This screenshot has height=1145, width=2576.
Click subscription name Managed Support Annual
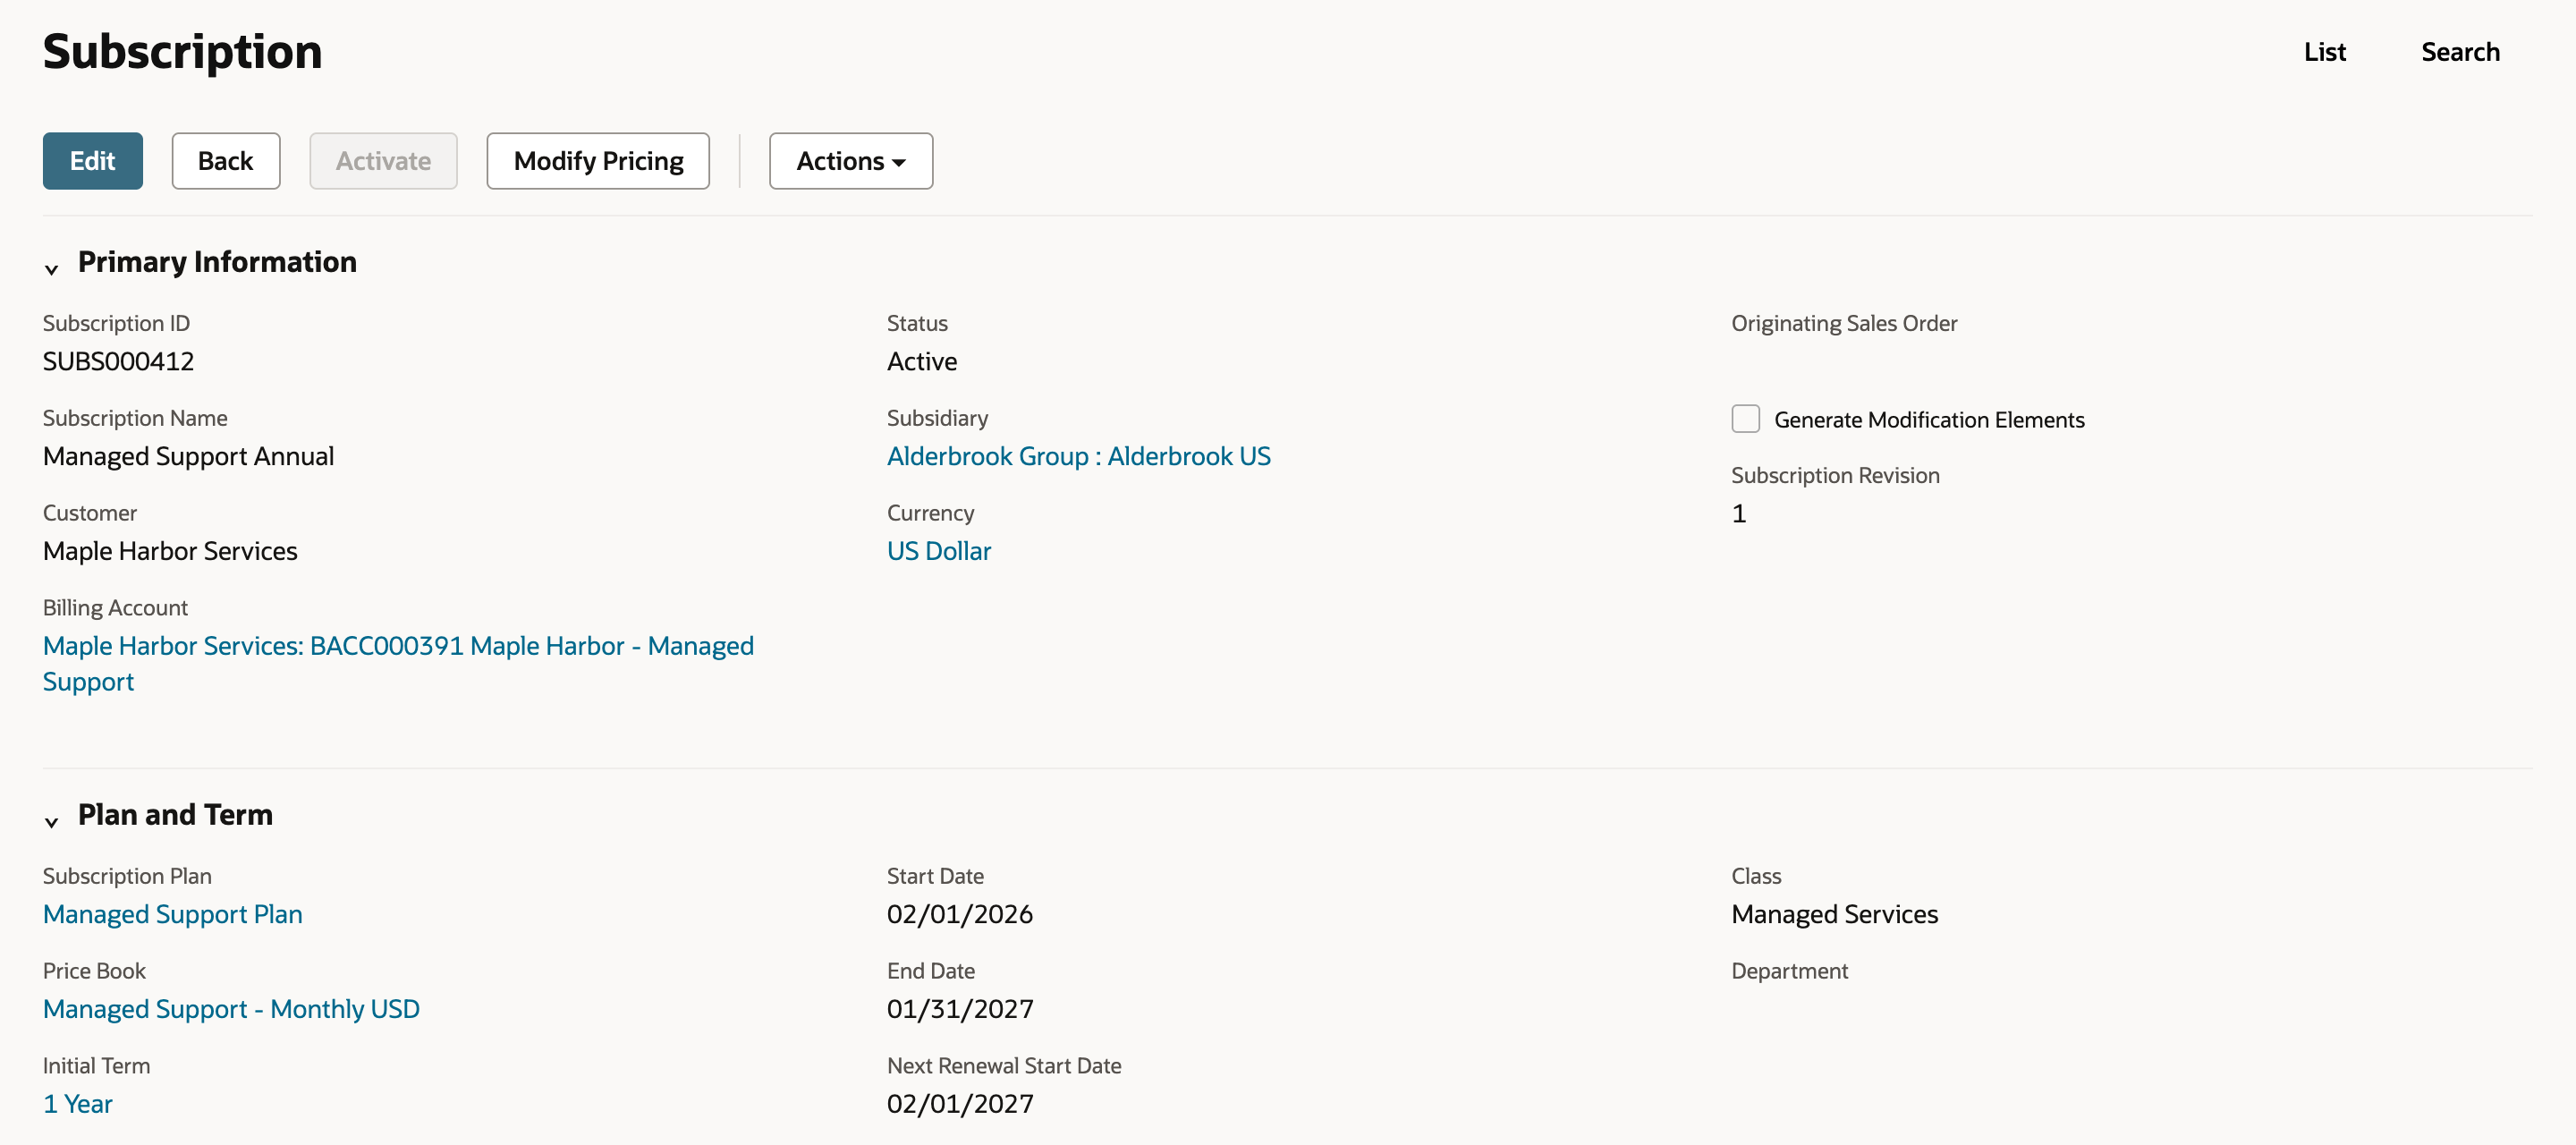click(x=188, y=456)
